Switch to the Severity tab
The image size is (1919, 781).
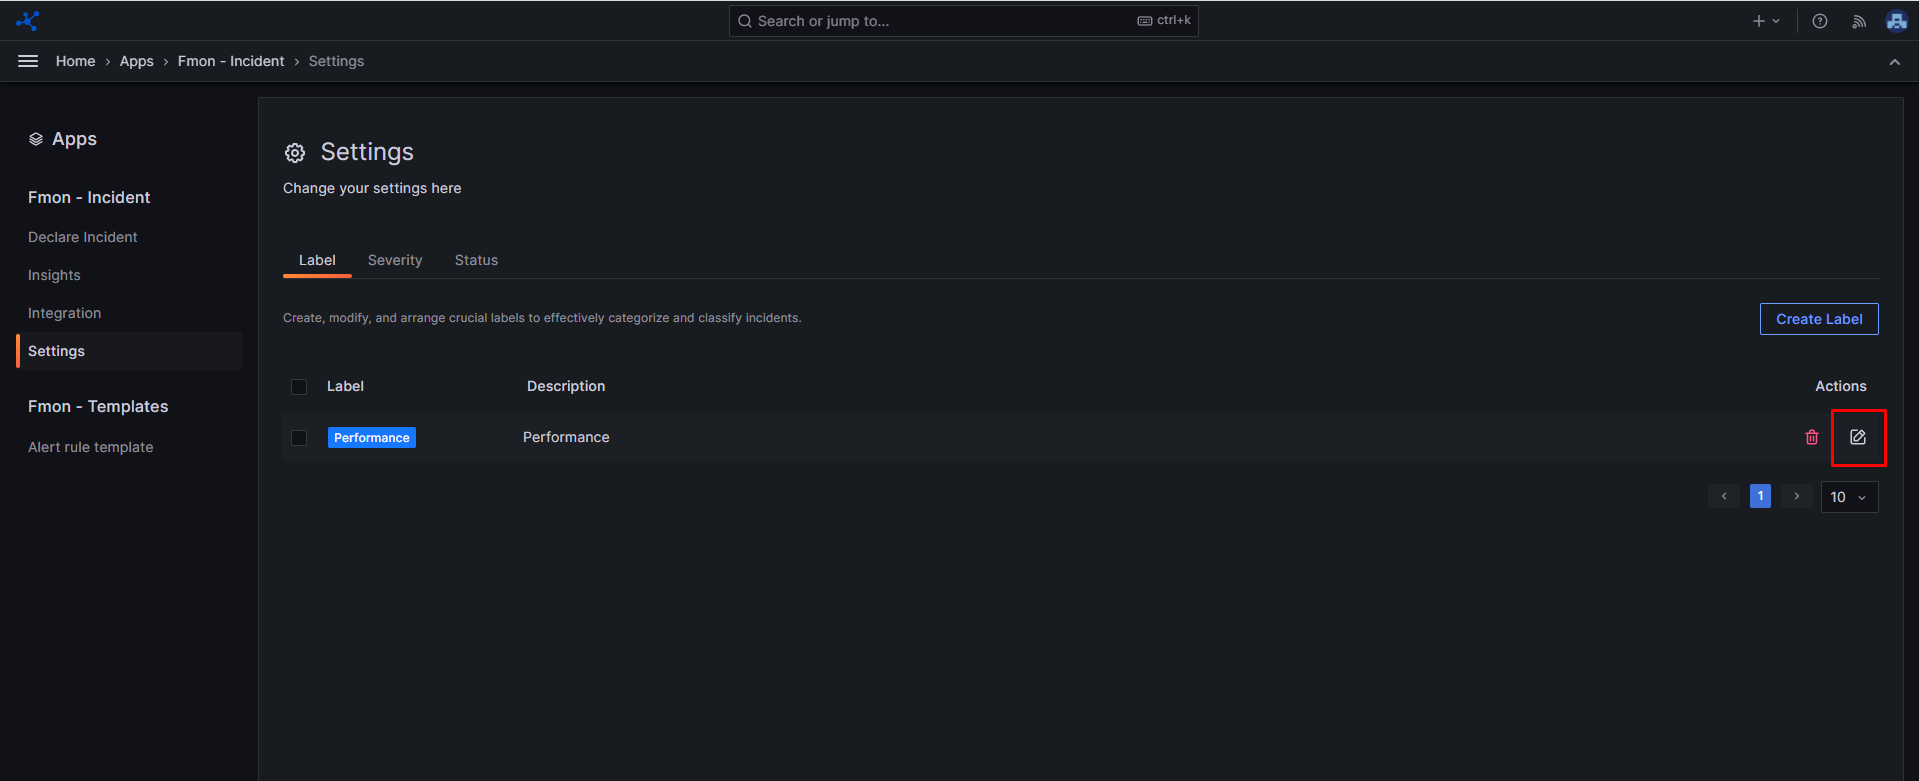pyautogui.click(x=395, y=260)
